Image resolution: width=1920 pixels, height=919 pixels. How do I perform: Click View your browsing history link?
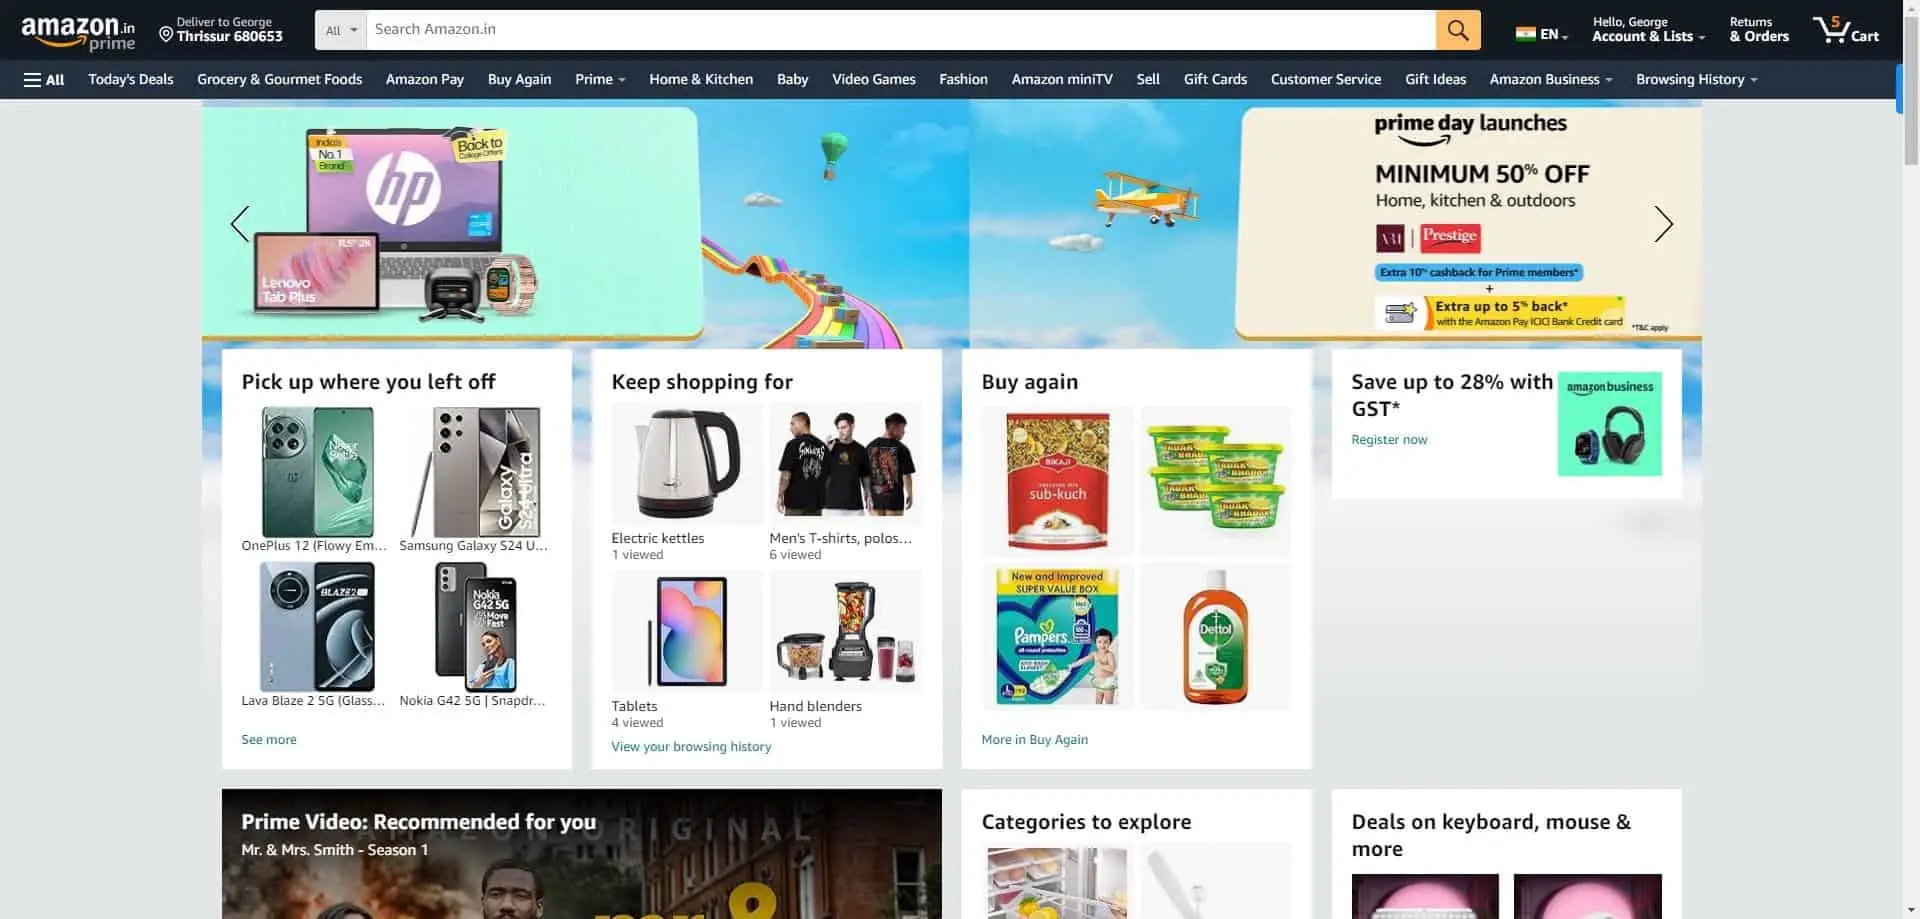coord(691,747)
